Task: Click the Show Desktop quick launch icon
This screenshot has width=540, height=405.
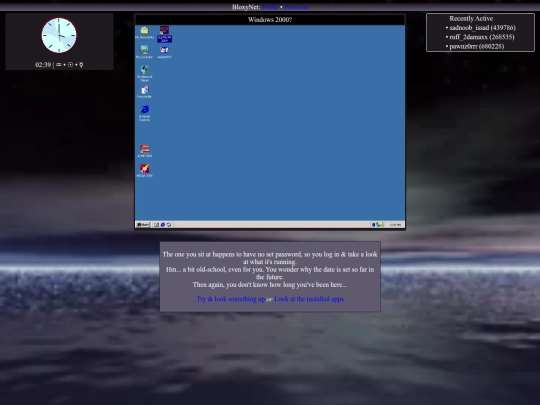Action: point(156,225)
